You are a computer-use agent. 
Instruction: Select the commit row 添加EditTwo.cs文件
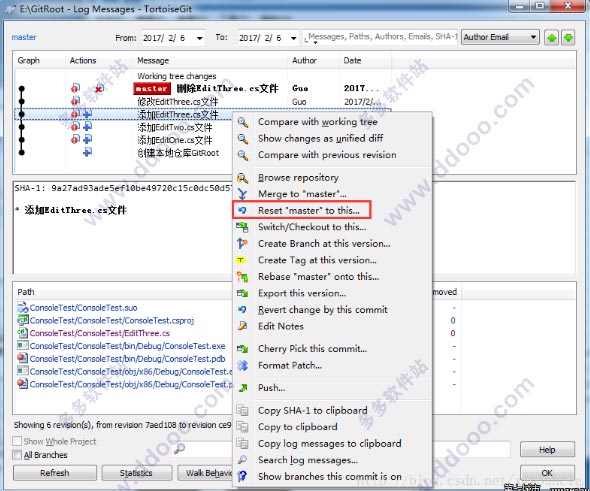175,127
